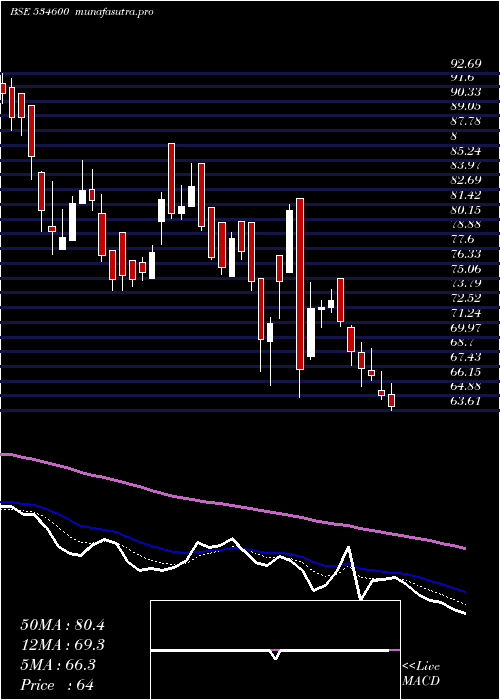Viewport: 500px width, 700px height.
Task: Click the 67.43 price level label
Action: [466, 357]
